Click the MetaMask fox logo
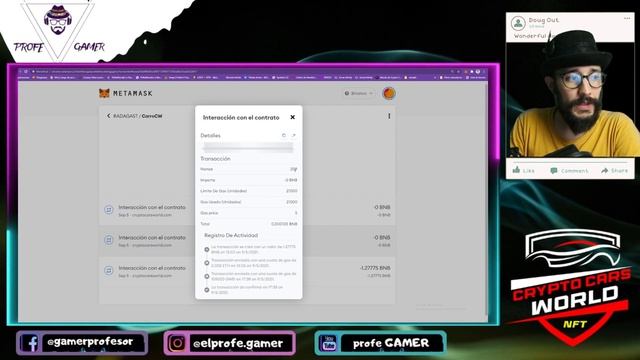 (x=104, y=93)
